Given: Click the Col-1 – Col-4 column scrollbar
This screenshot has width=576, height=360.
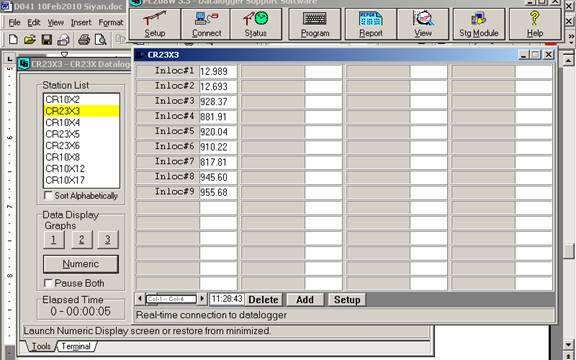Looking at the screenshot, I should [171, 299].
